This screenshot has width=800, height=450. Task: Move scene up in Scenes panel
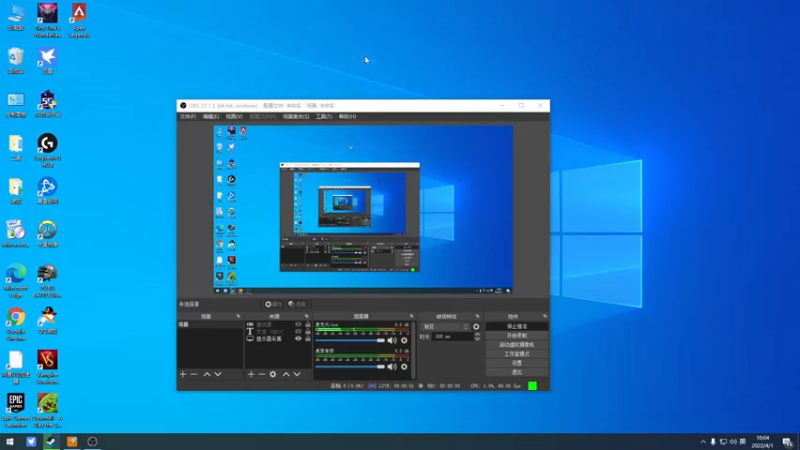point(207,374)
